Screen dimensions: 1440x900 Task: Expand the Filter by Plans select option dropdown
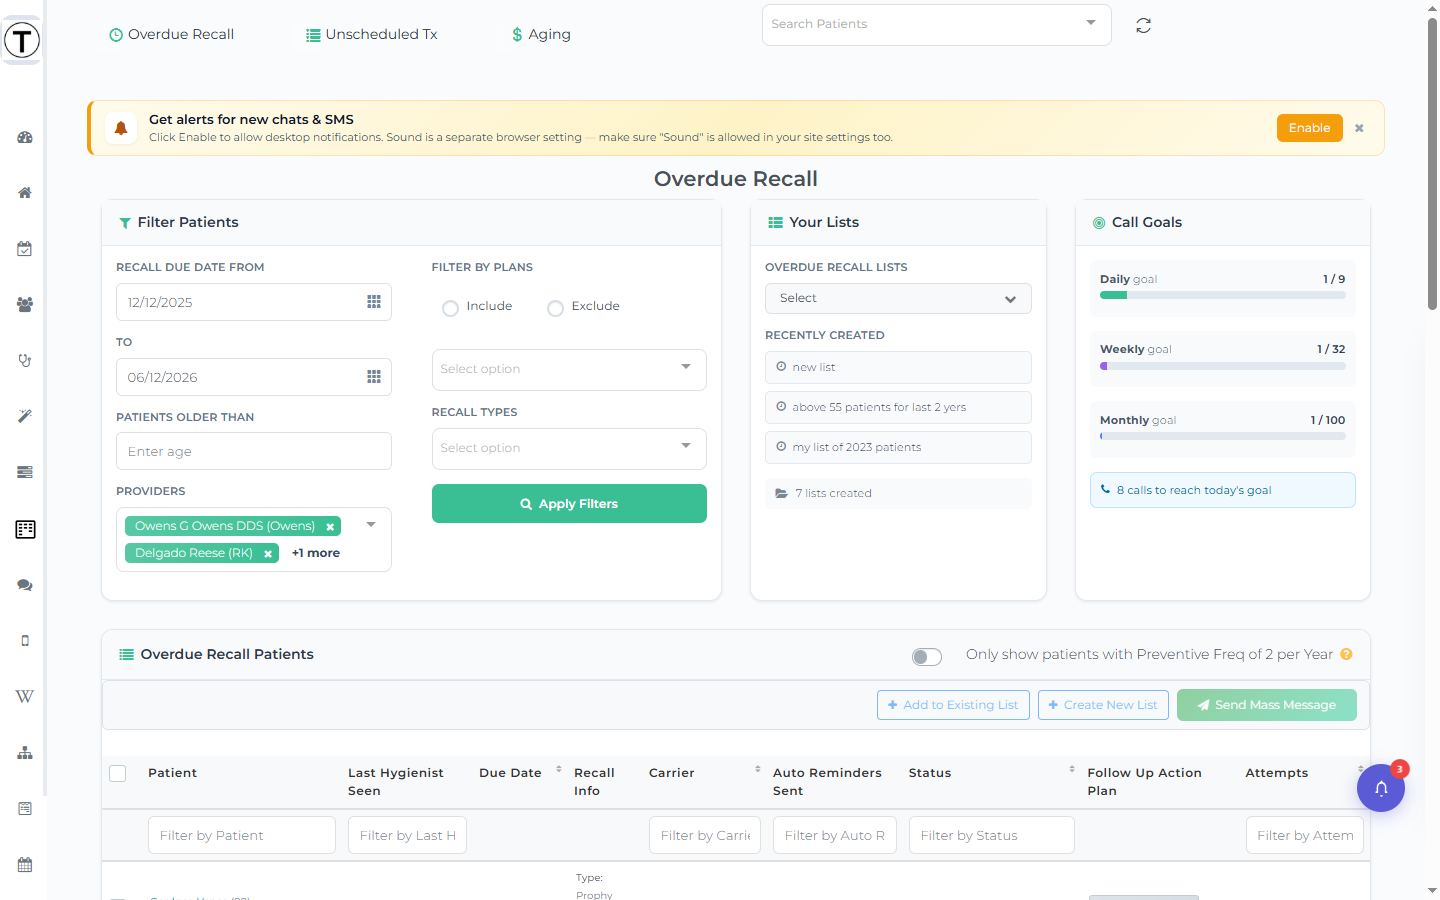[569, 370]
